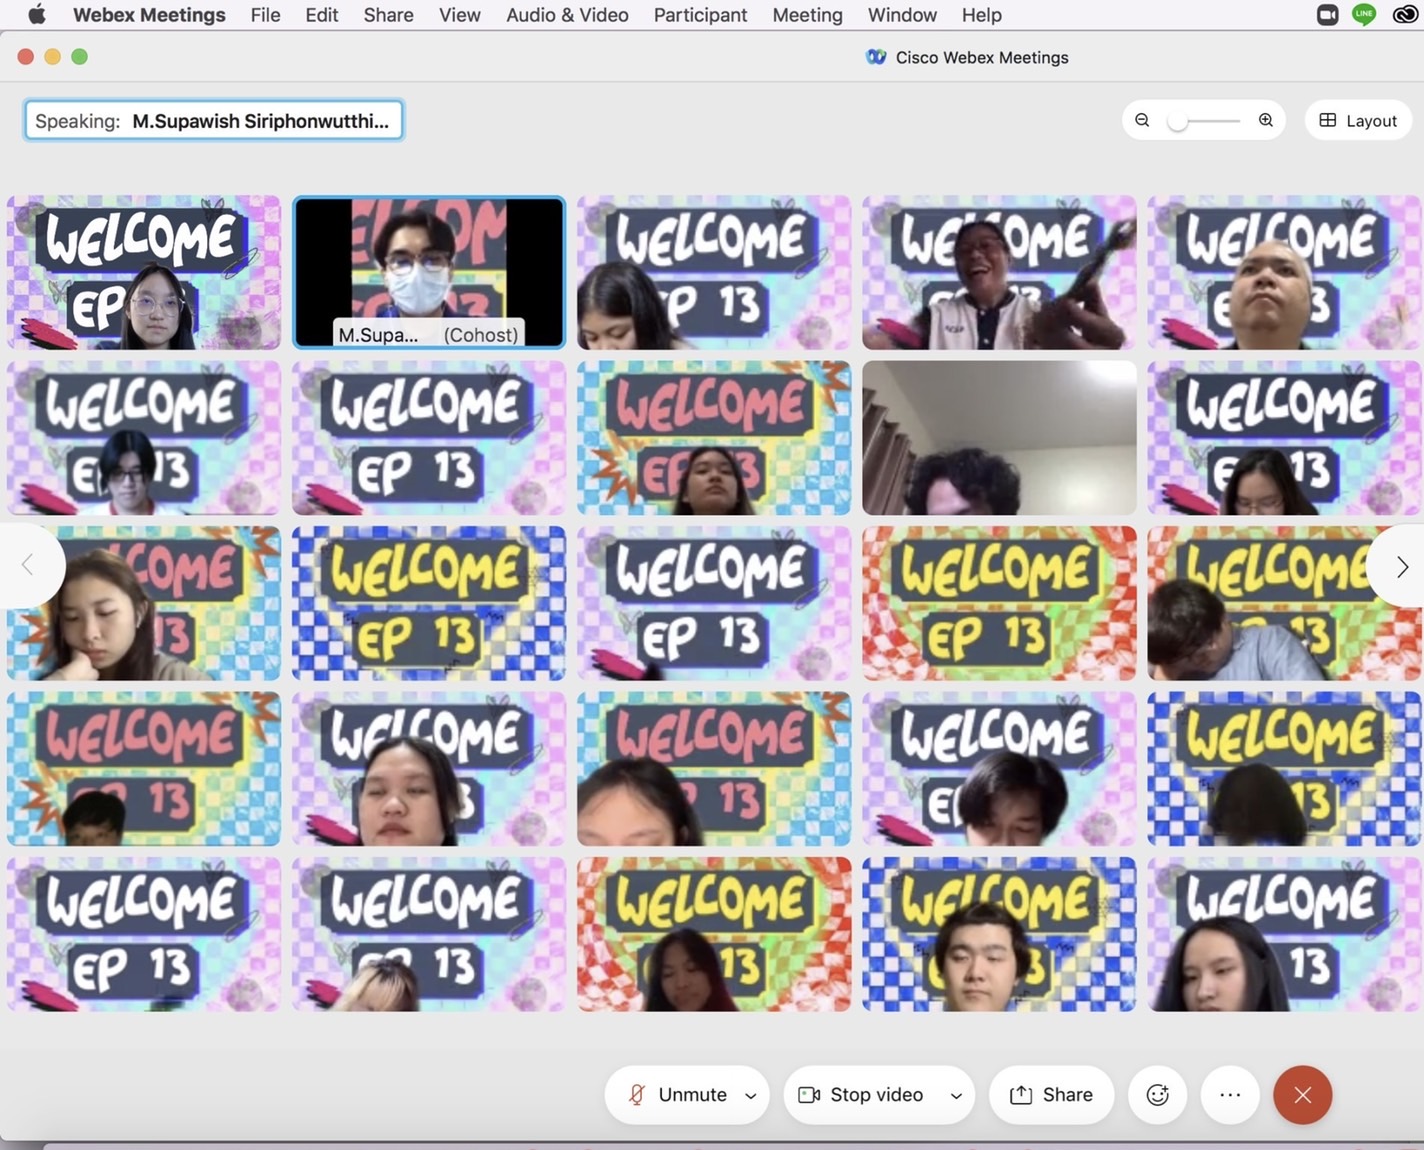Stop the camera video
1424x1150 pixels.
click(861, 1095)
